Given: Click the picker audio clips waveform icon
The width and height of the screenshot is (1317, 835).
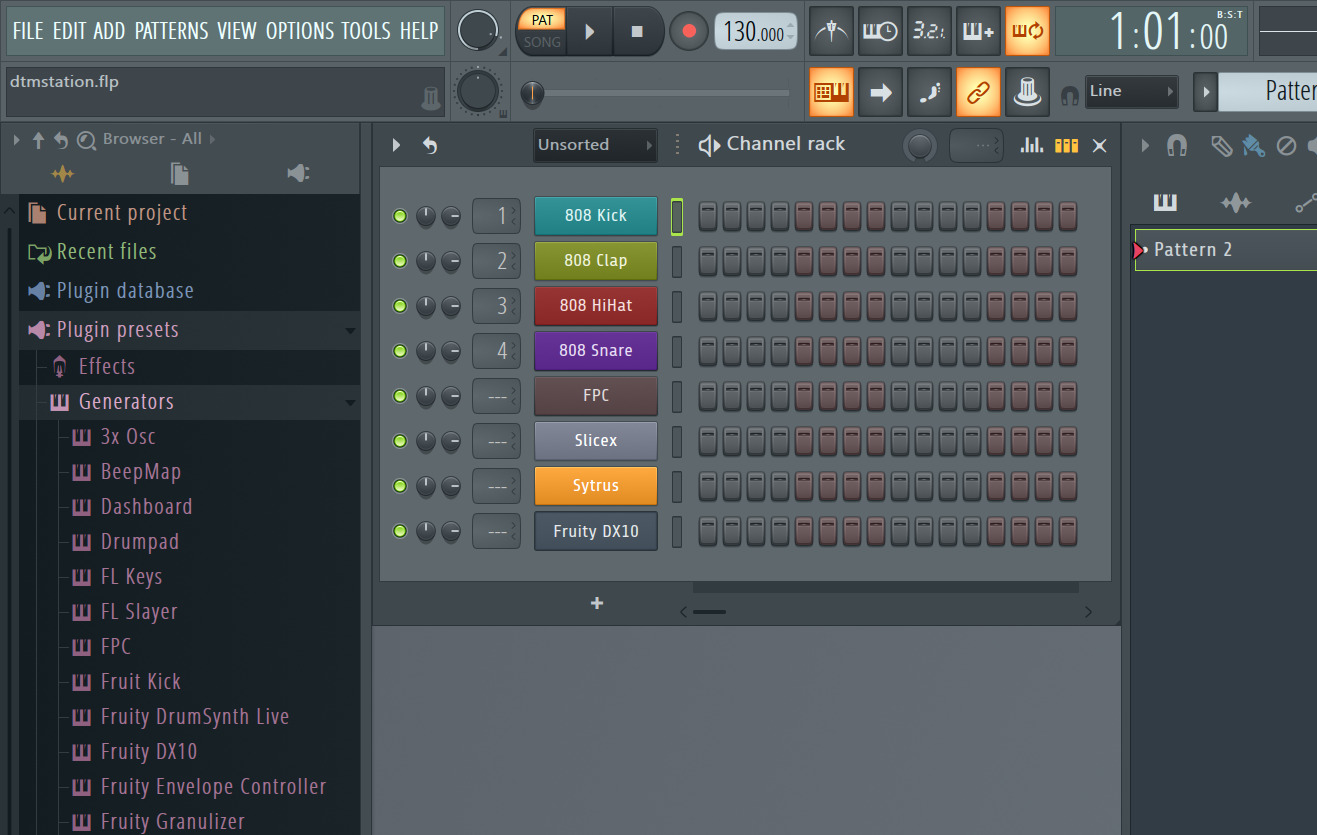Looking at the screenshot, I should [x=1236, y=203].
